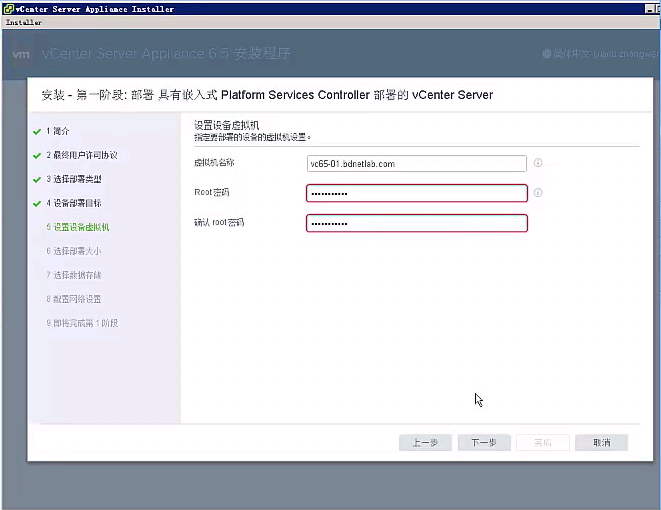This screenshot has width=661, height=510.
Task: Click the vCenter Server Appliance 6.5 安装程序 title
Action: [x=166, y=54]
